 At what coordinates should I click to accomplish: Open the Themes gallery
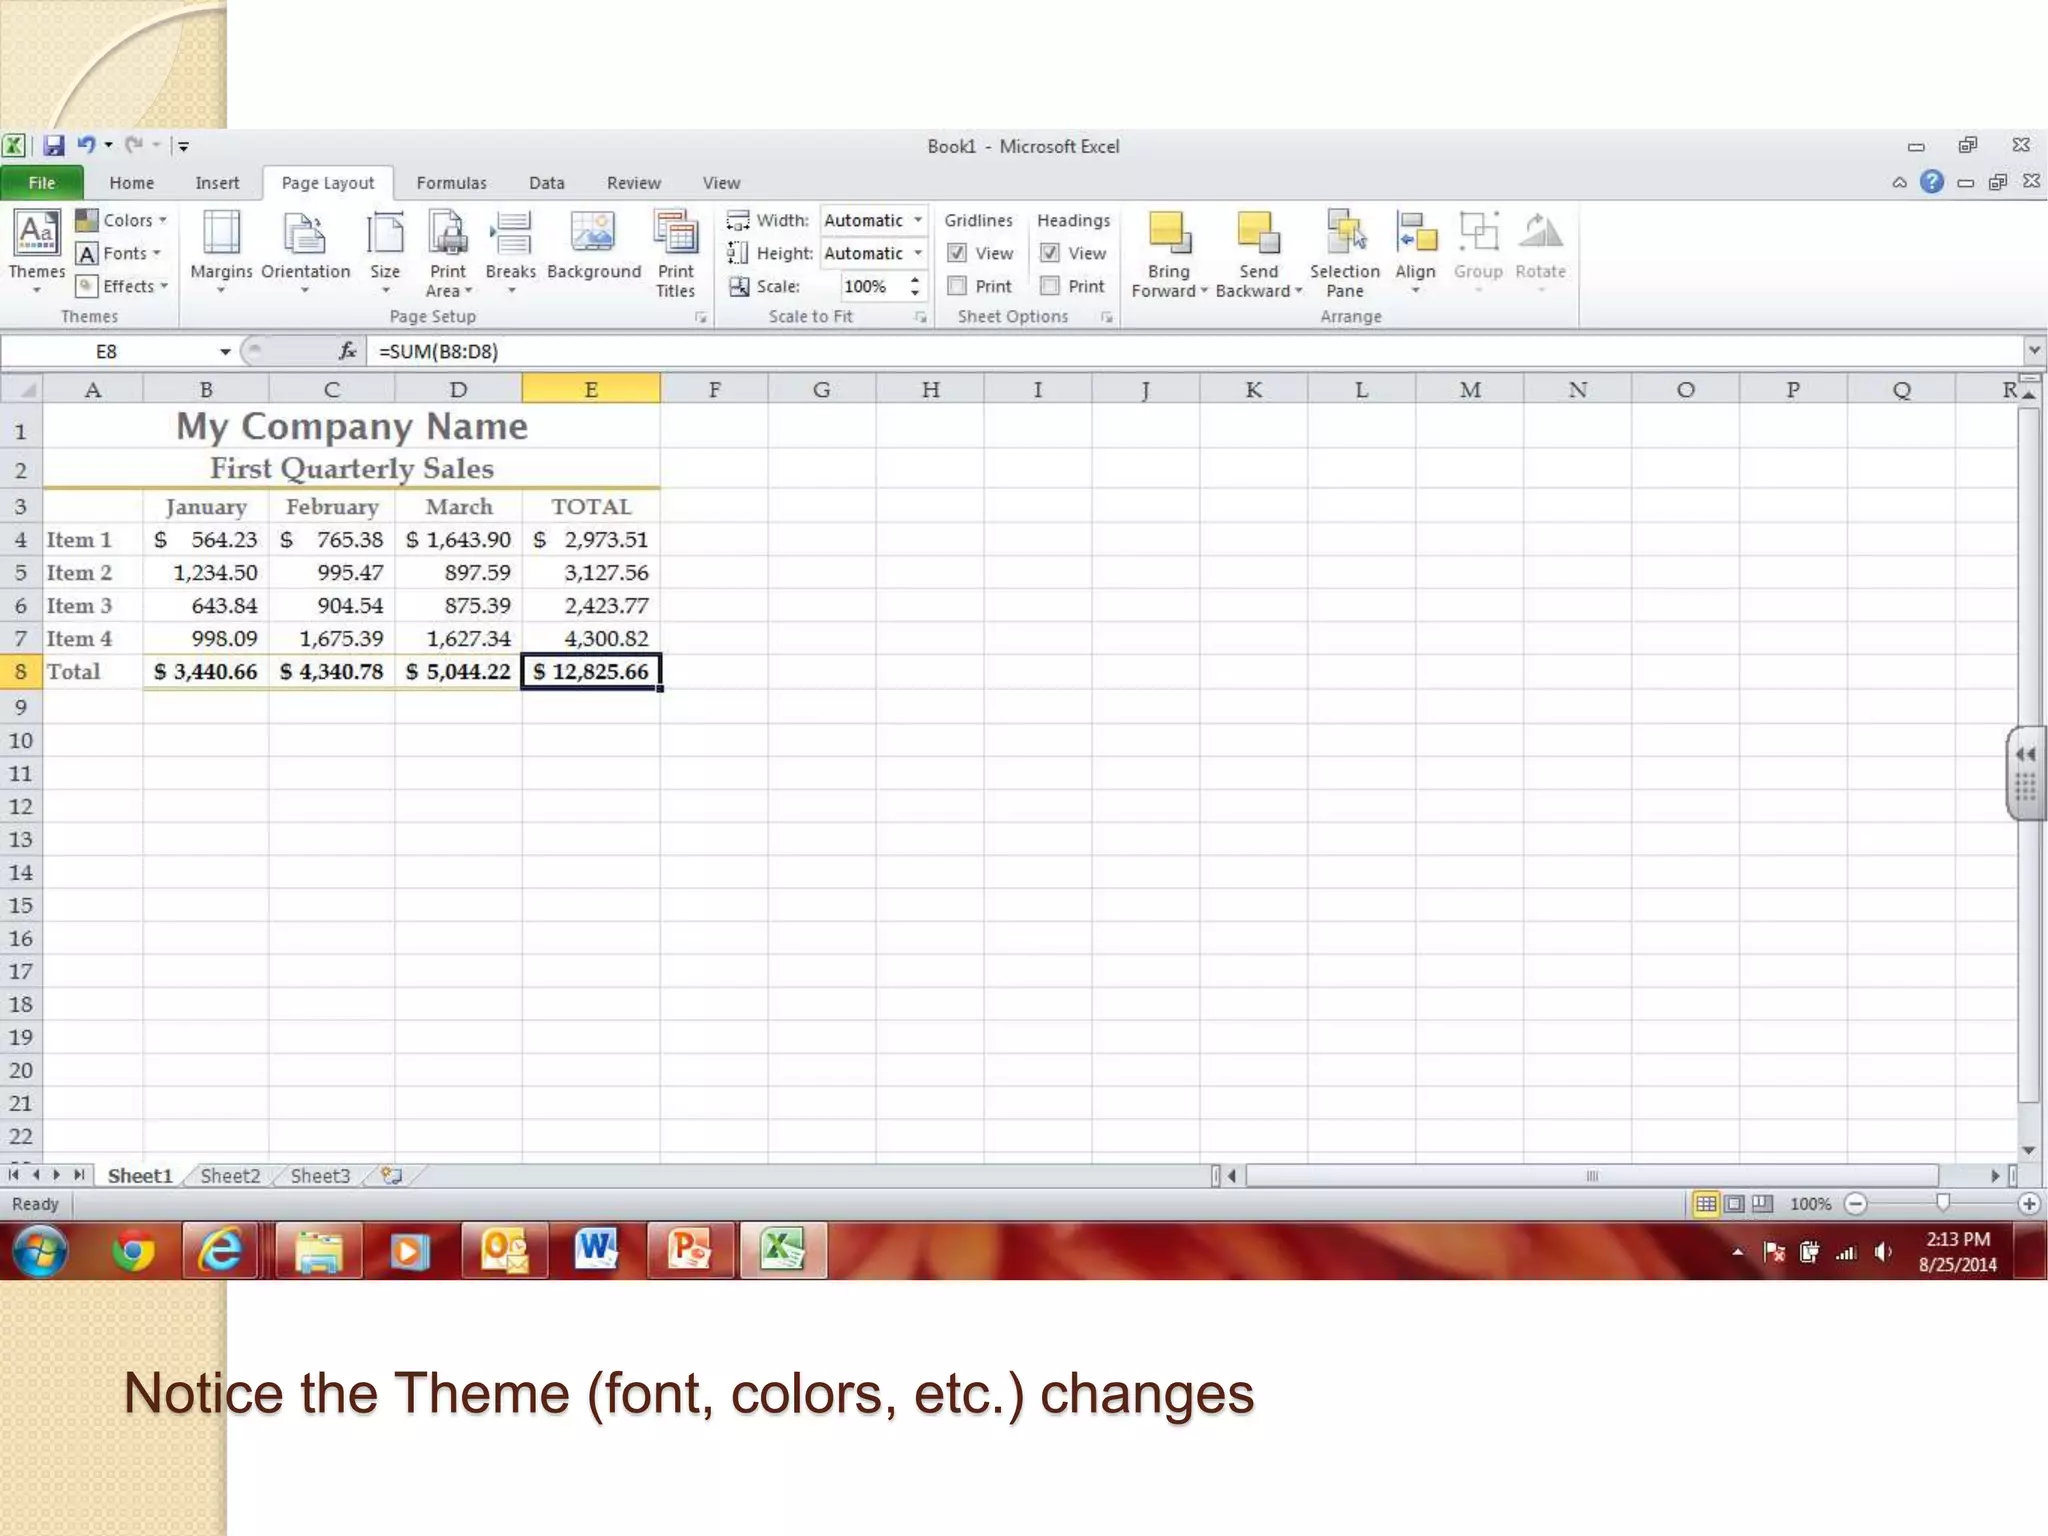(37, 250)
